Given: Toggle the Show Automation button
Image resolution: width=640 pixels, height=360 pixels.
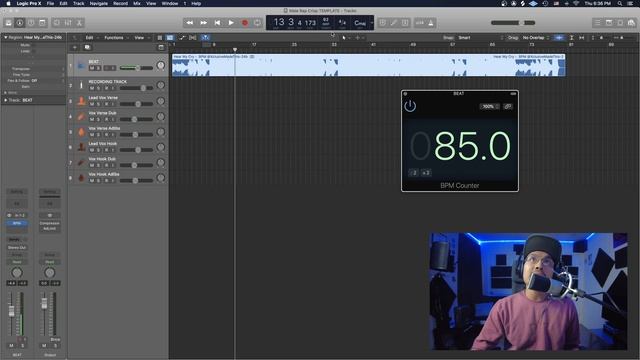Looking at the screenshot, I should coord(182,38).
